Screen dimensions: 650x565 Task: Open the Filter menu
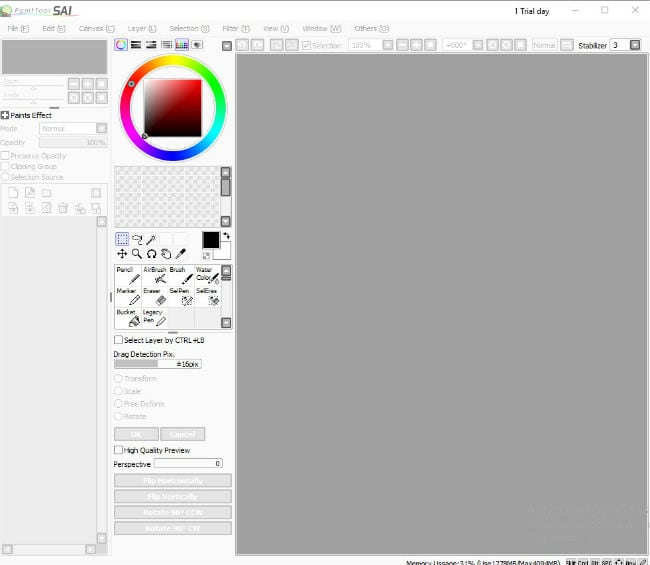pos(236,29)
